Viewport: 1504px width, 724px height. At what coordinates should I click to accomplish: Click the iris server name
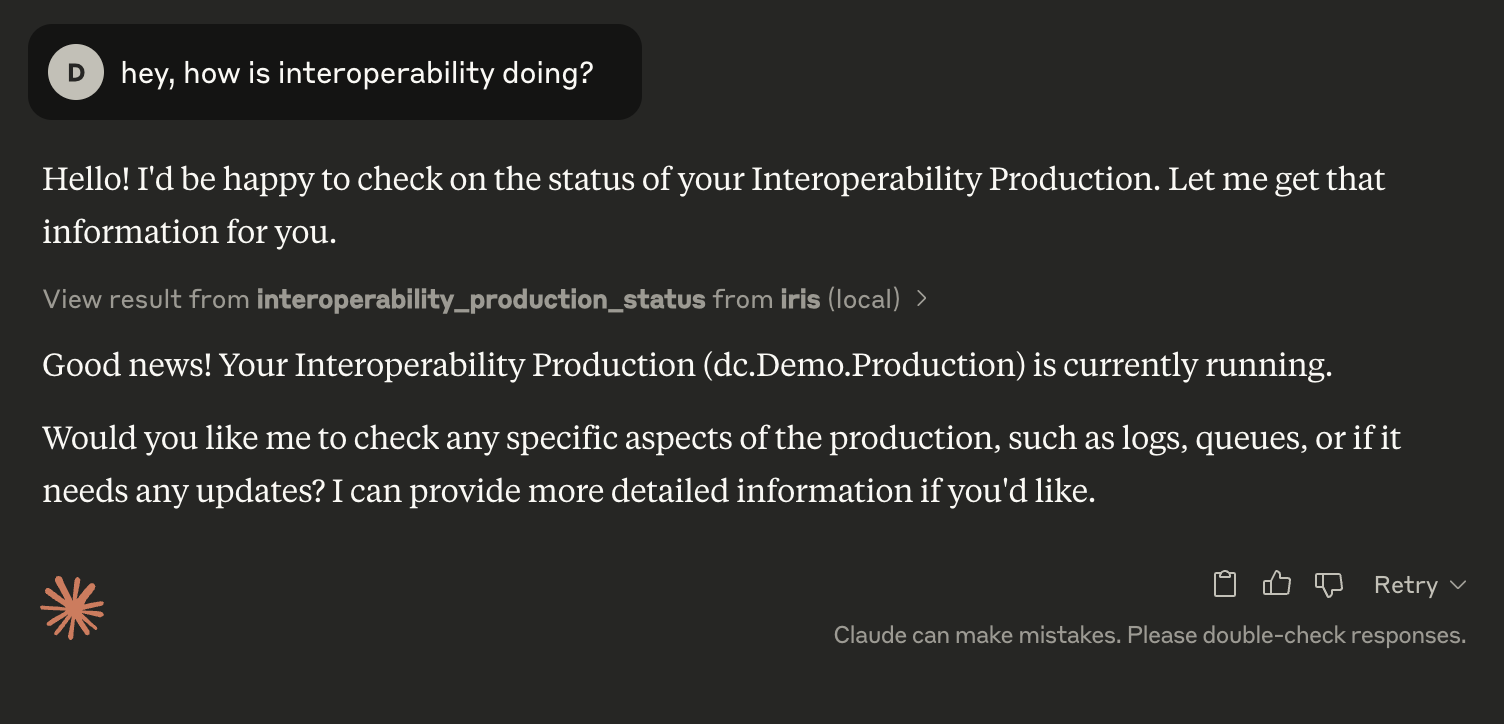click(x=800, y=298)
